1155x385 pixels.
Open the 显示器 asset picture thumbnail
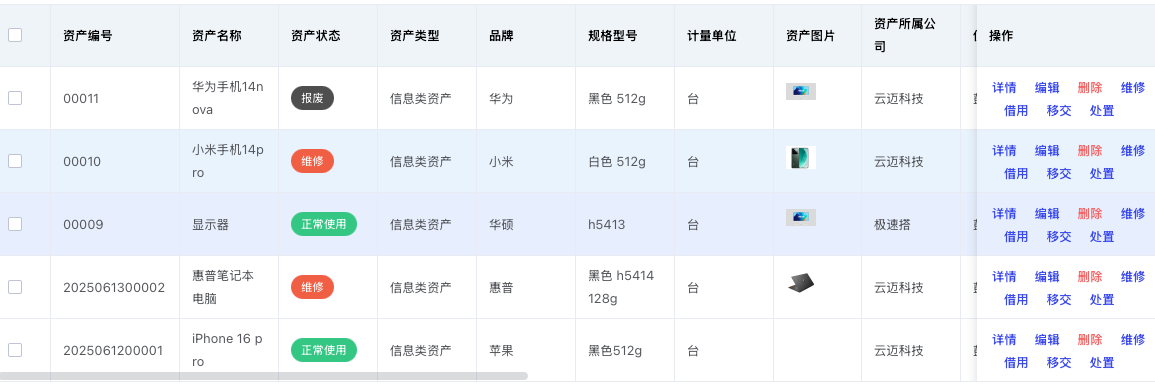(x=801, y=217)
